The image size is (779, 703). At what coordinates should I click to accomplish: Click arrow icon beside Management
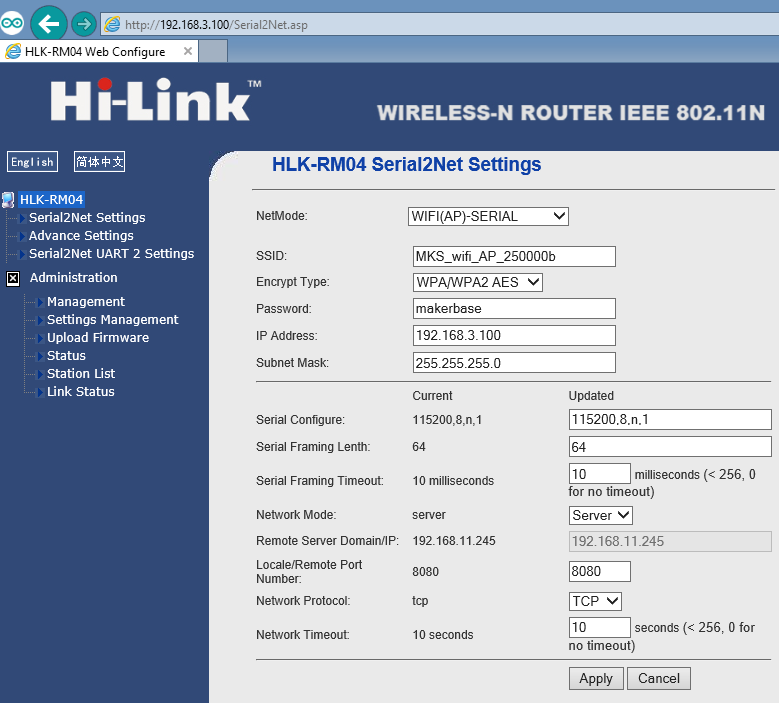tap(41, 302)
